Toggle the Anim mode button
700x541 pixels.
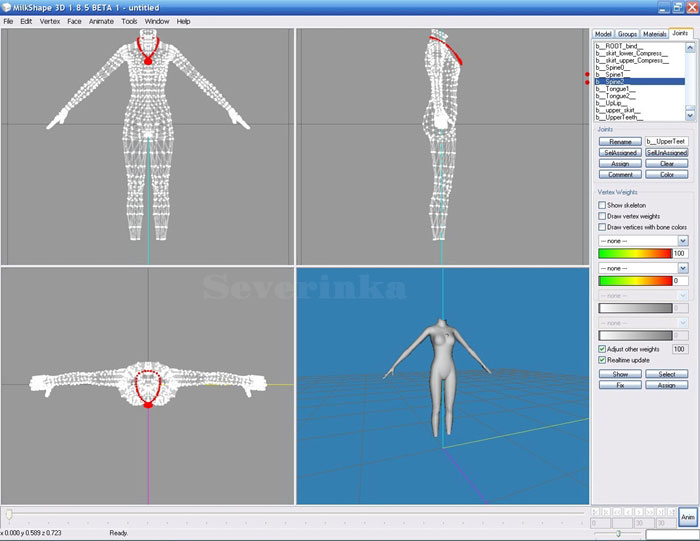[x=687, y=517]
